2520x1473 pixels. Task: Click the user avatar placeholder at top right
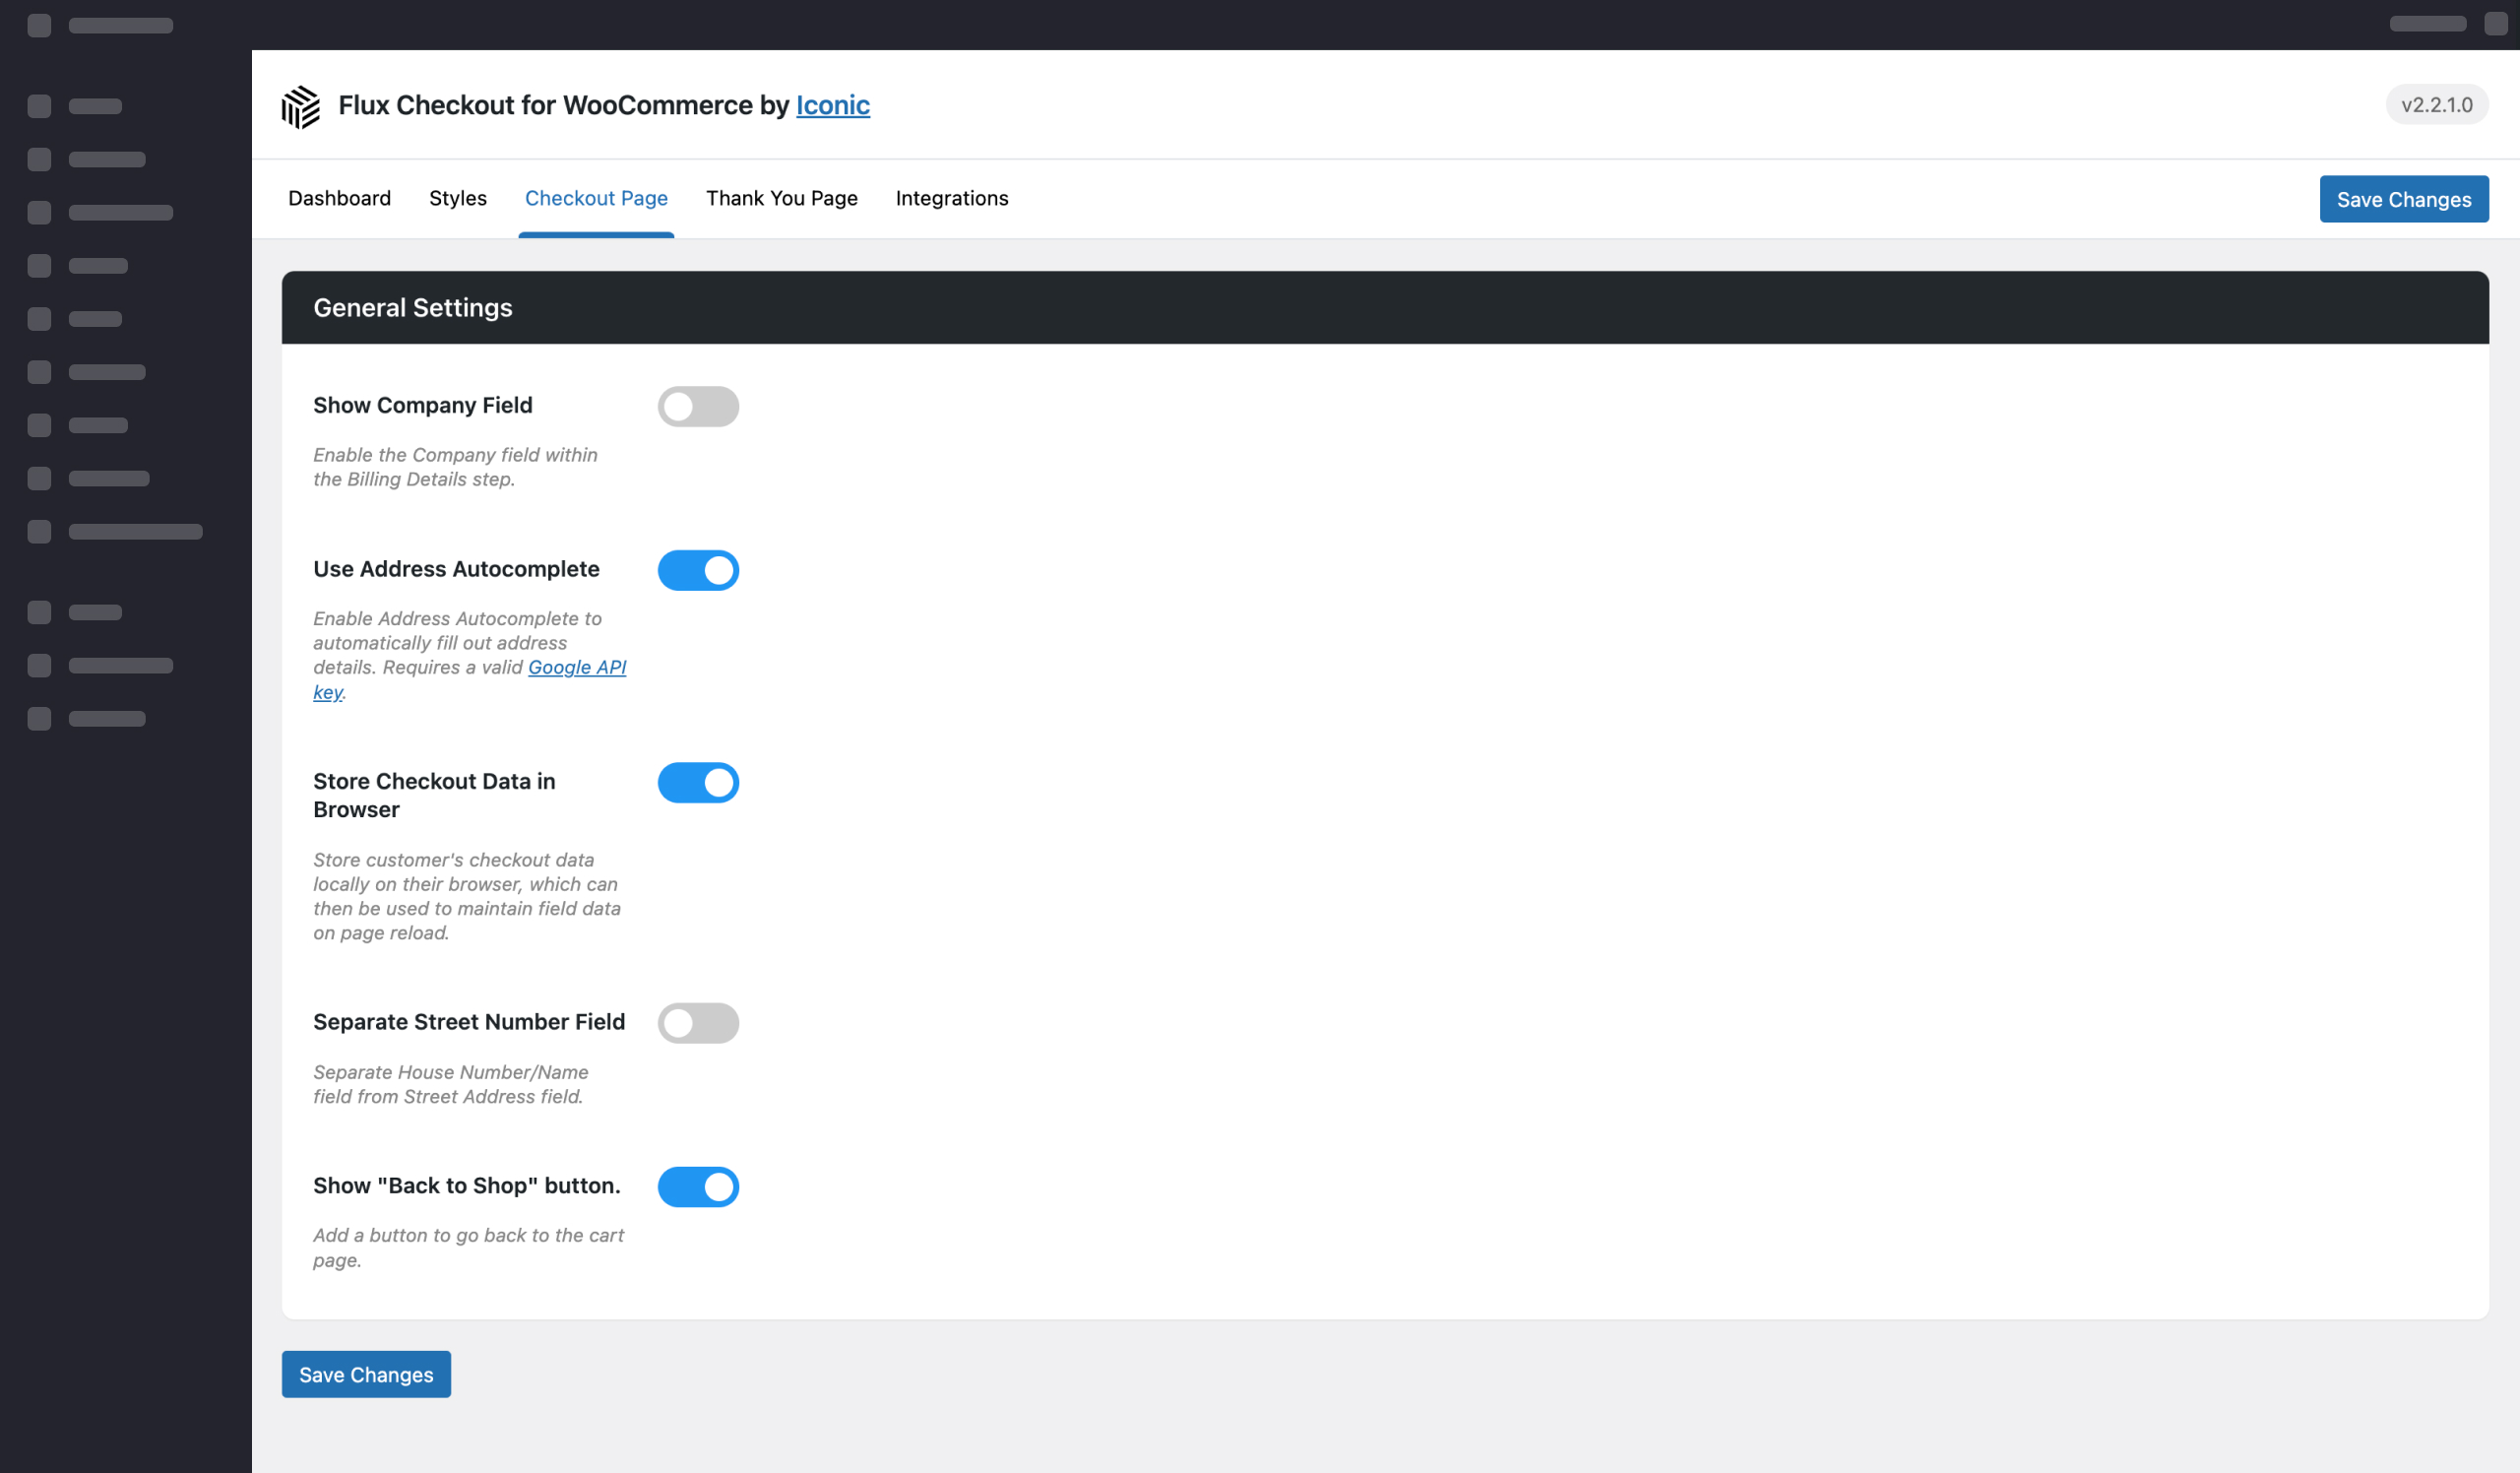pyautogui.click(x=2496, y=22)
